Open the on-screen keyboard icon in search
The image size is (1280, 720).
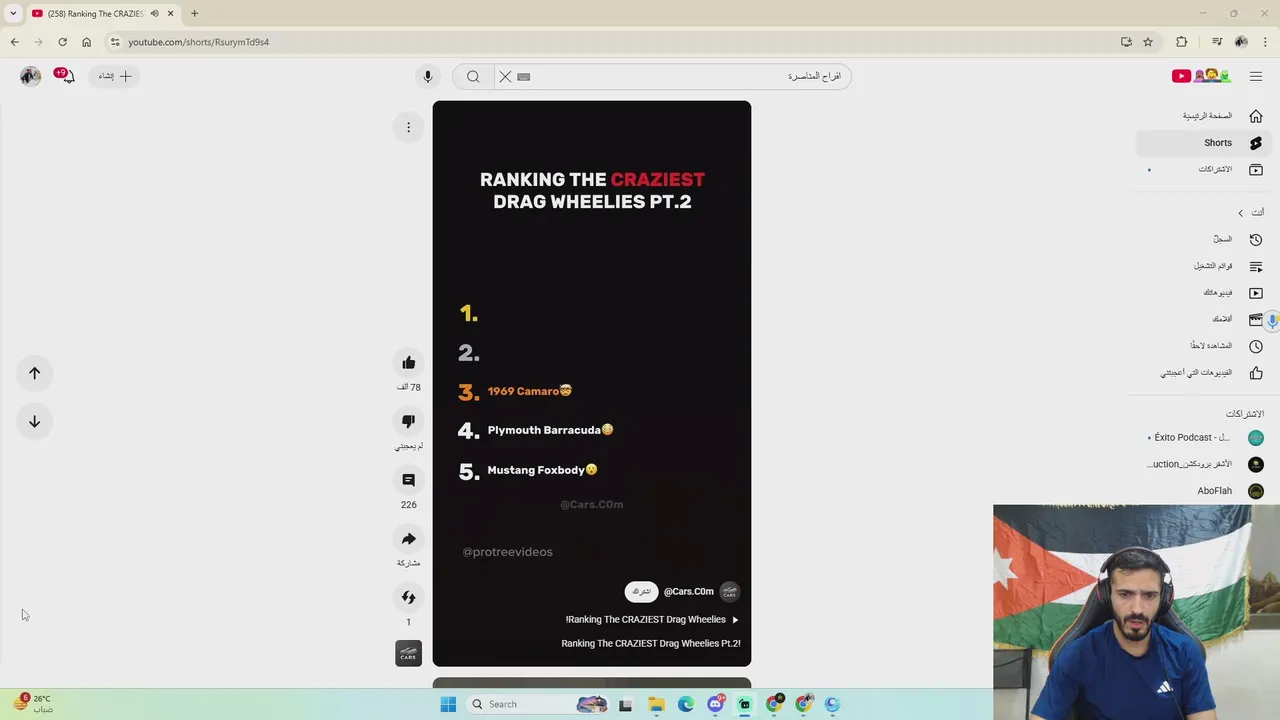(x=523, y=76)
